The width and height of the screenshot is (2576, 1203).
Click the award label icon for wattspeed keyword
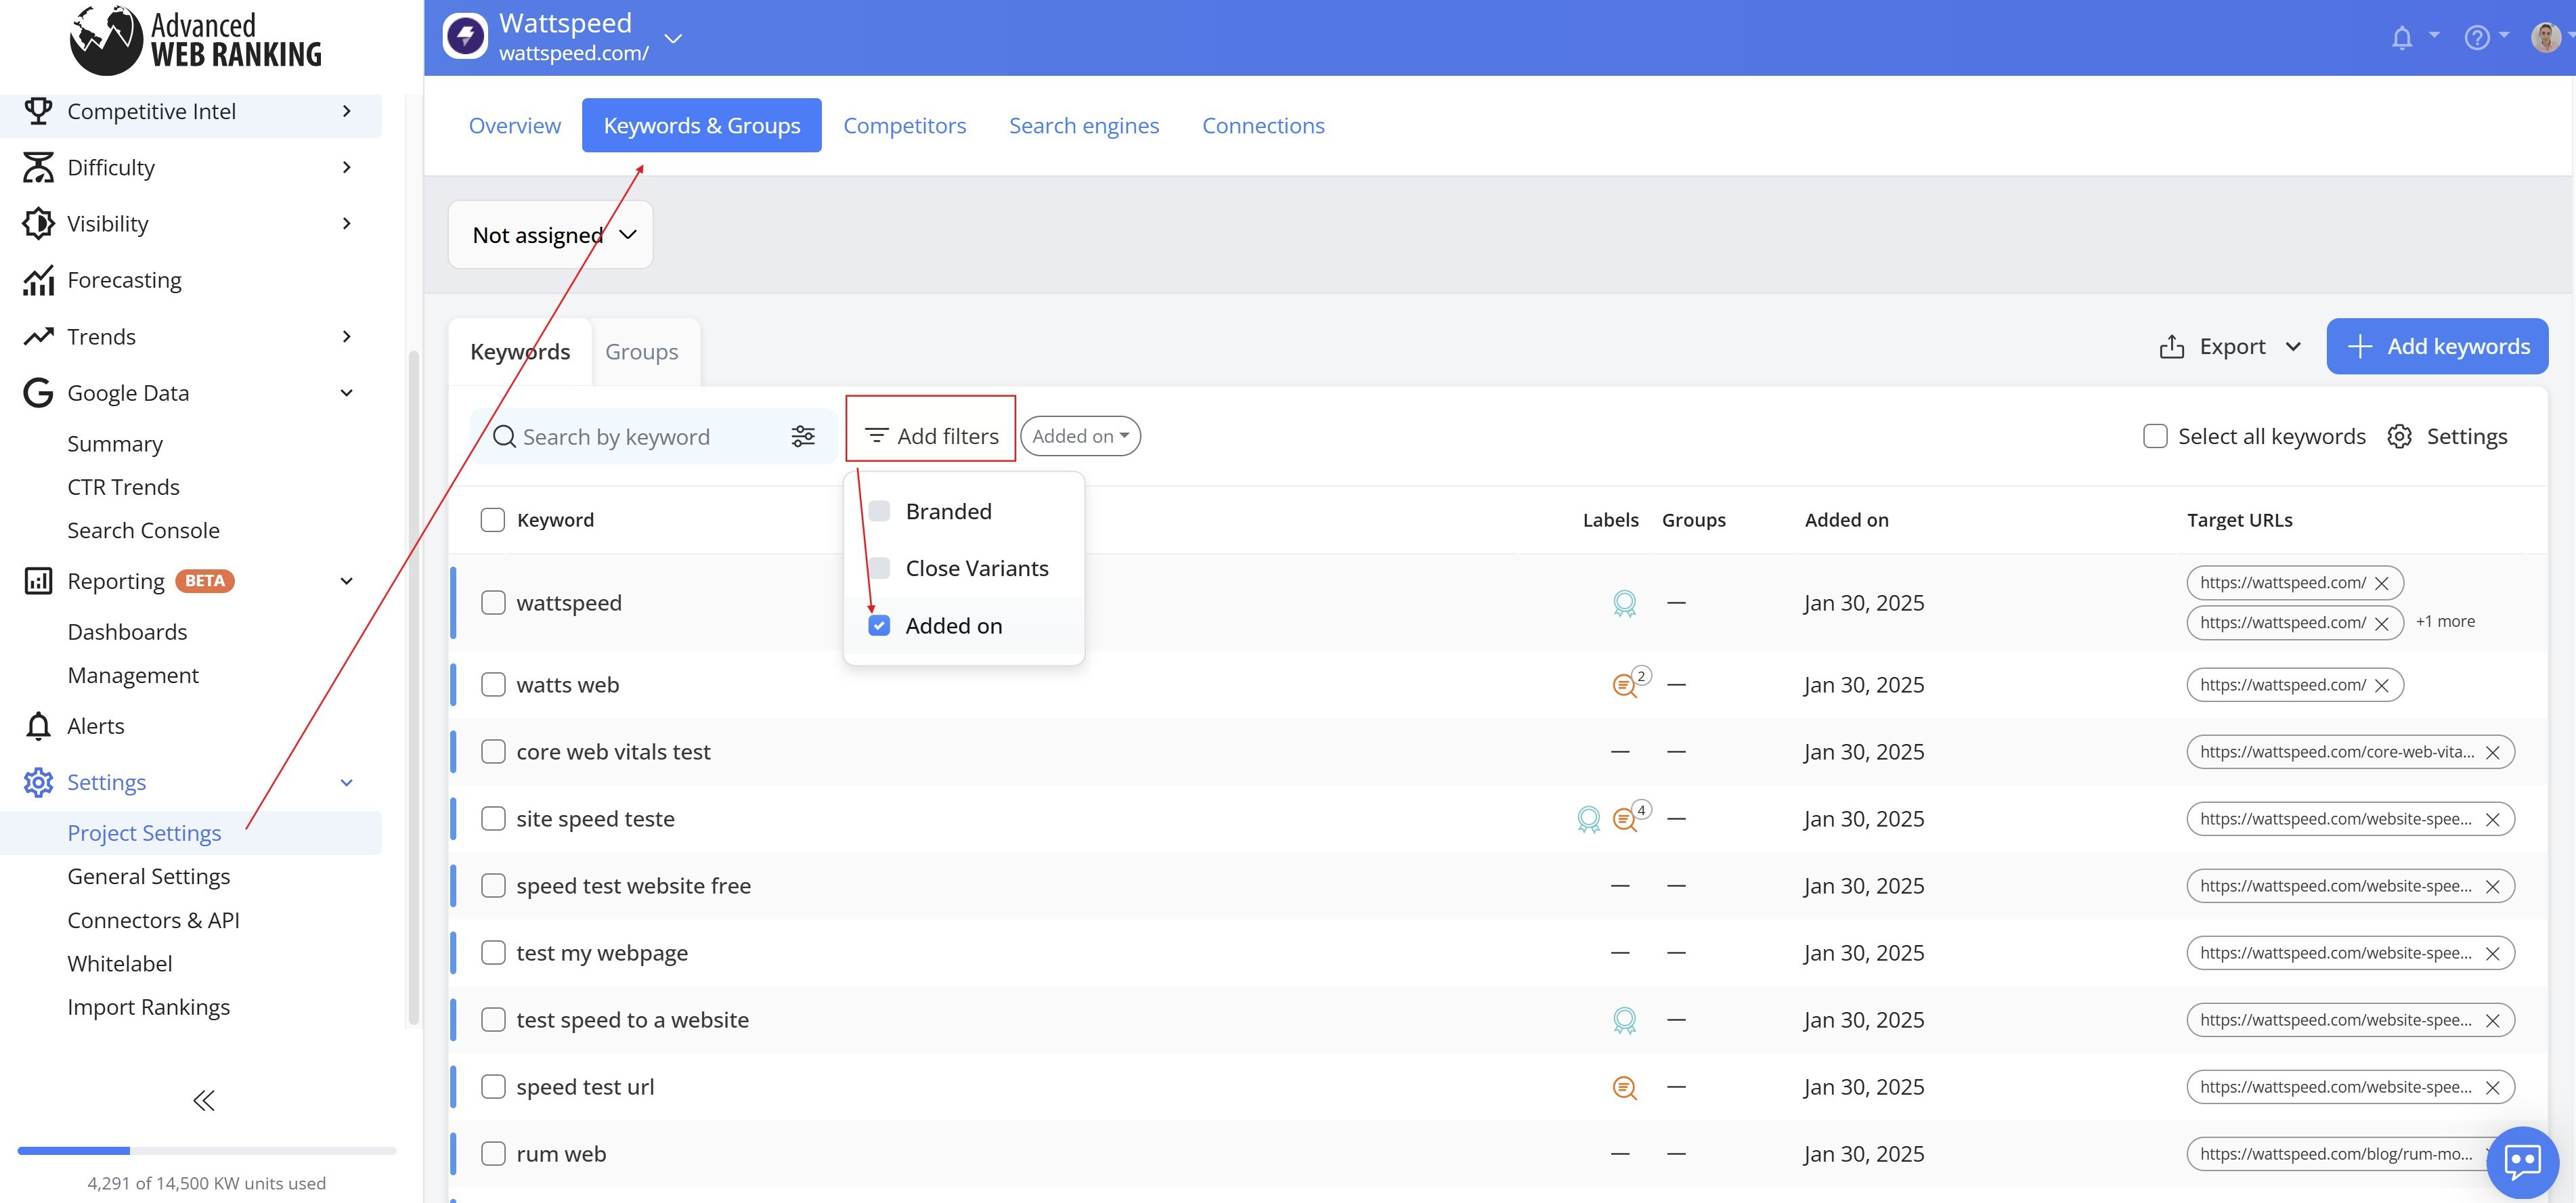(x=1624, y=603)
